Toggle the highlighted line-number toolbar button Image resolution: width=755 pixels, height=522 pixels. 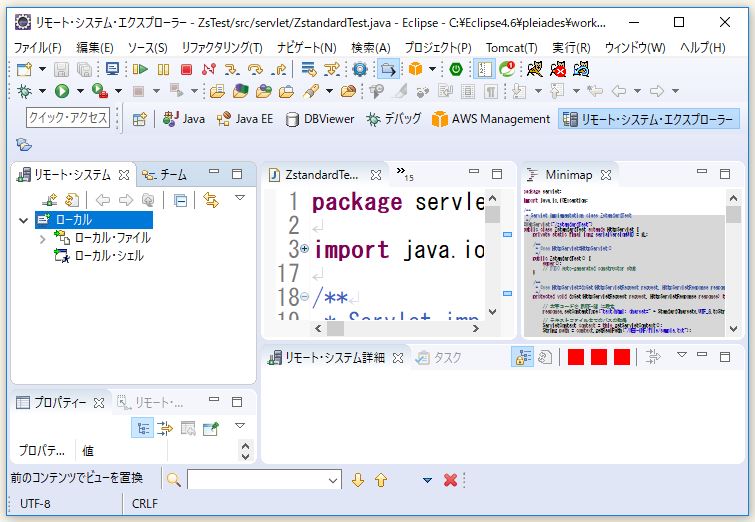484,69
